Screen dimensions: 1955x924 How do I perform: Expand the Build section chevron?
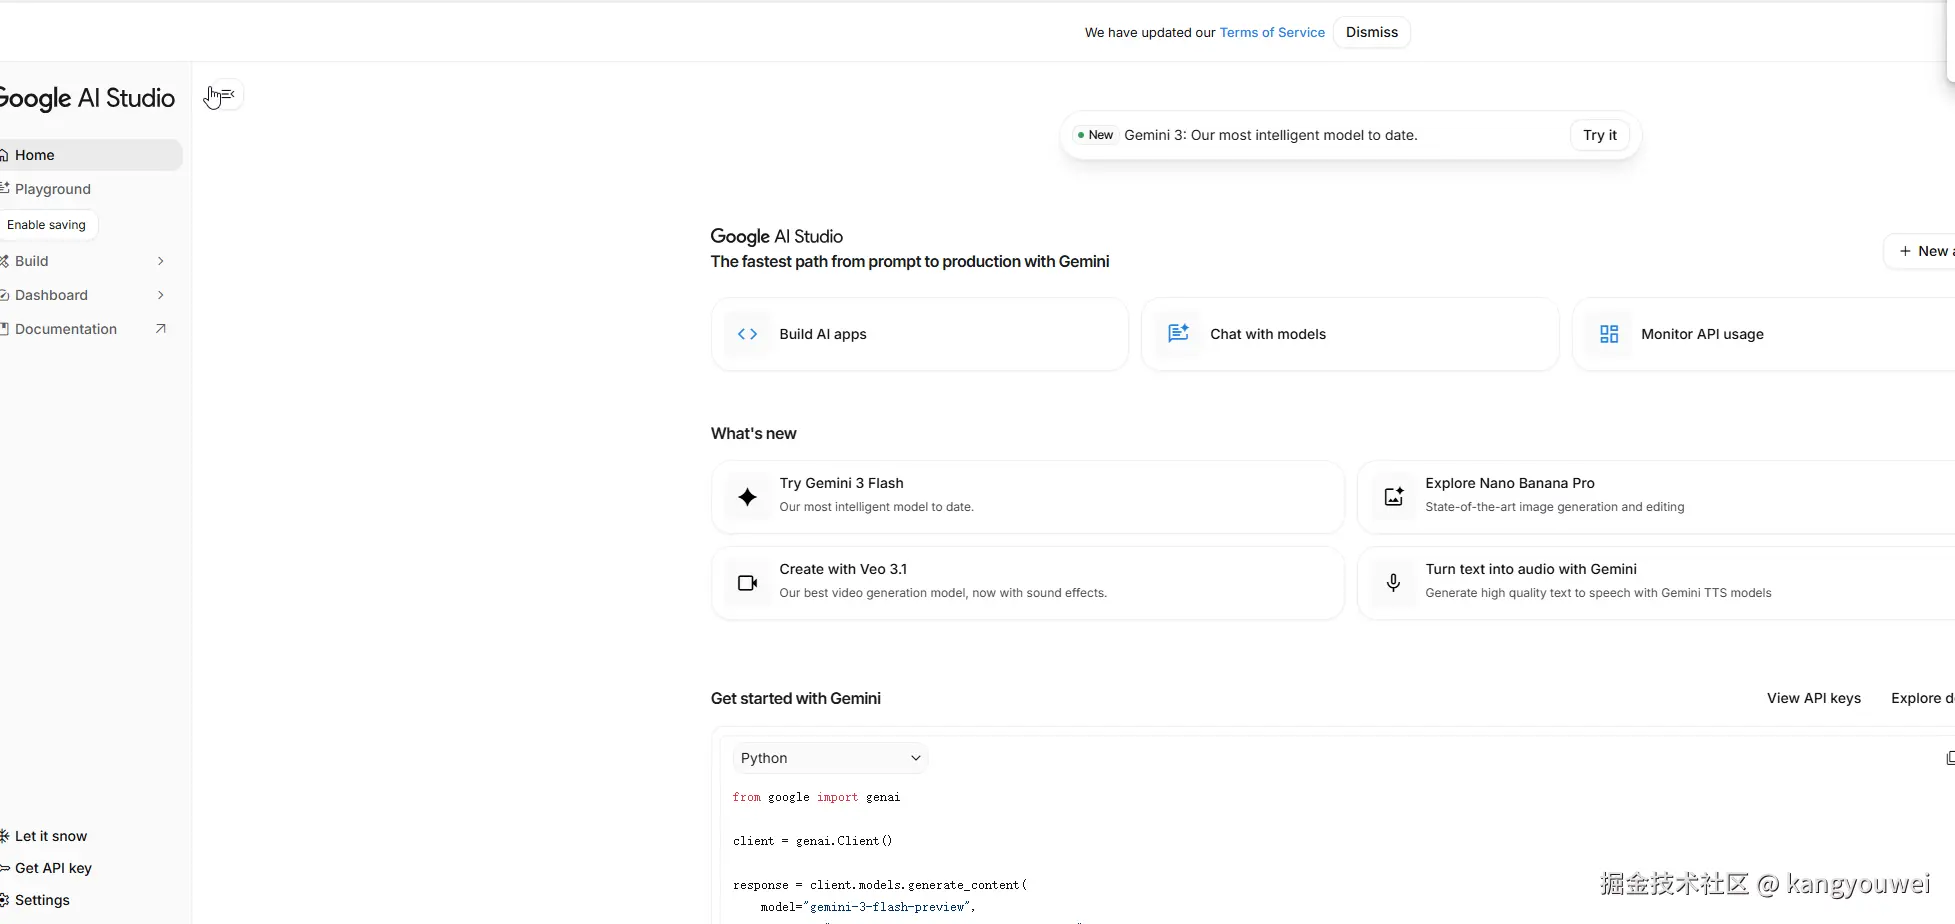(160, 261)
